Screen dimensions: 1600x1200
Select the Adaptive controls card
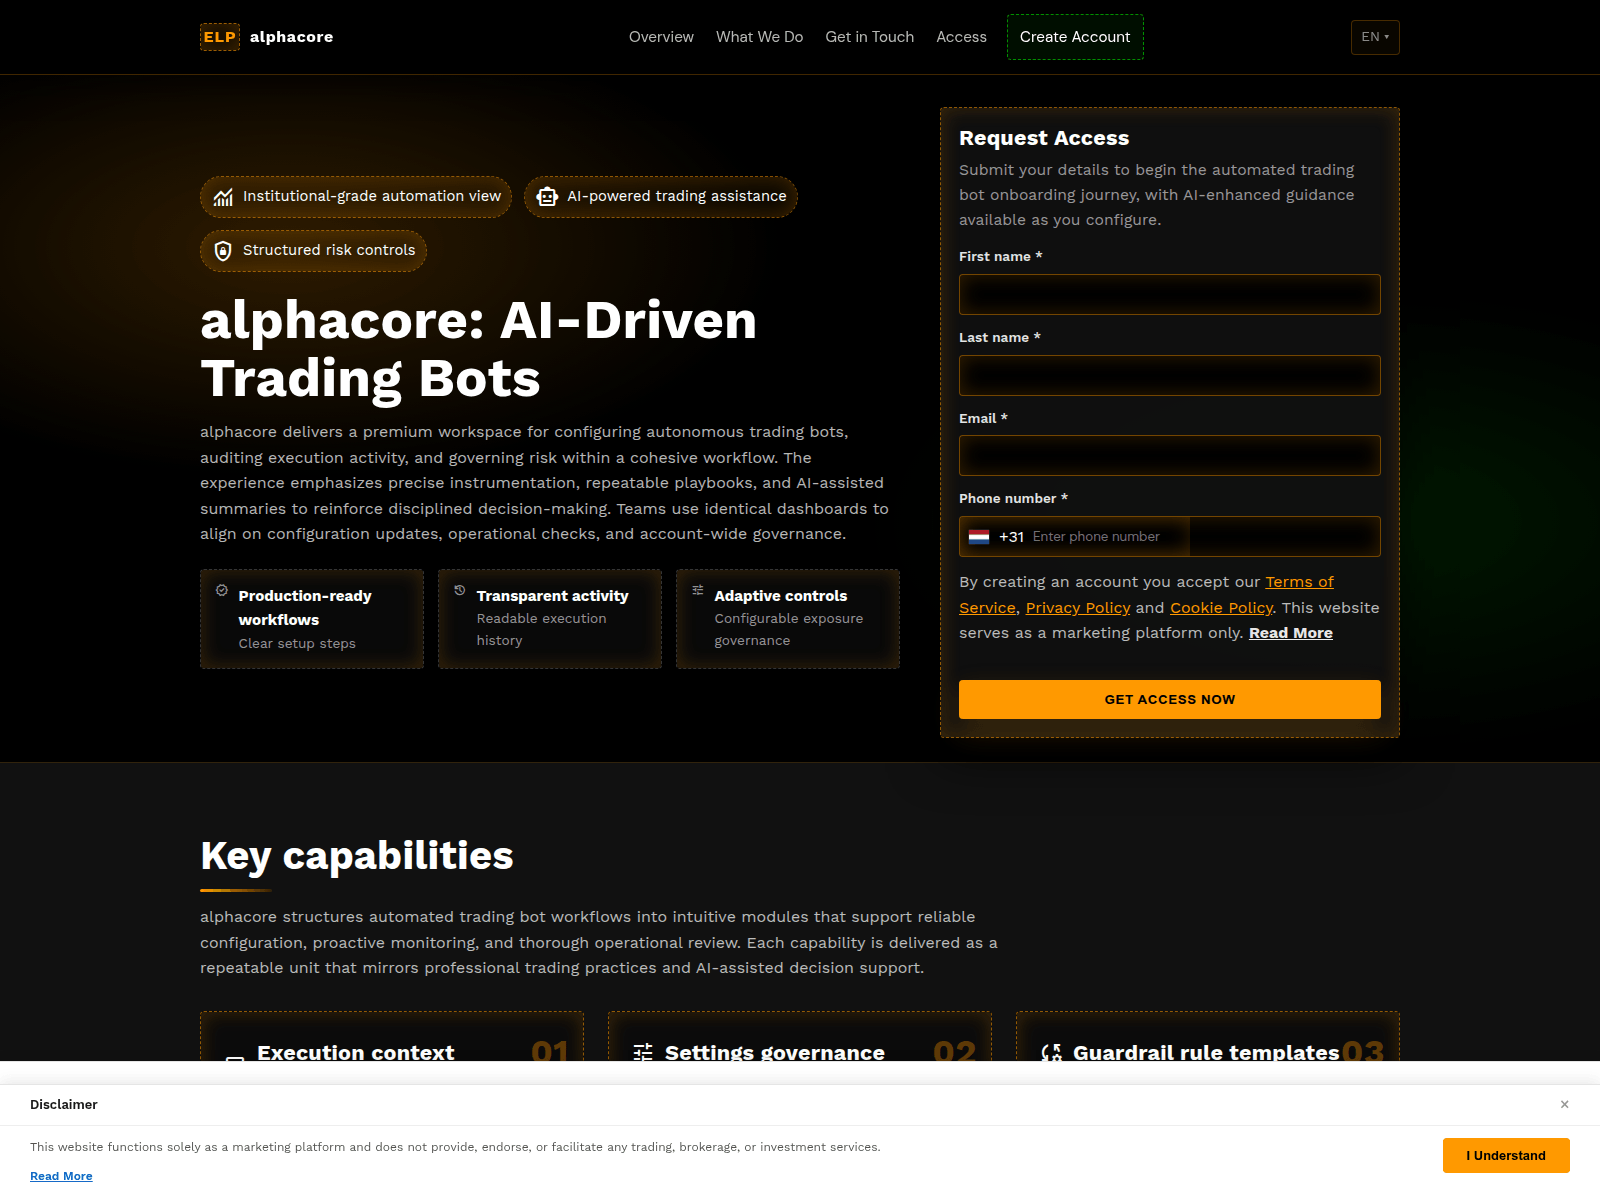tap(788, 619)
